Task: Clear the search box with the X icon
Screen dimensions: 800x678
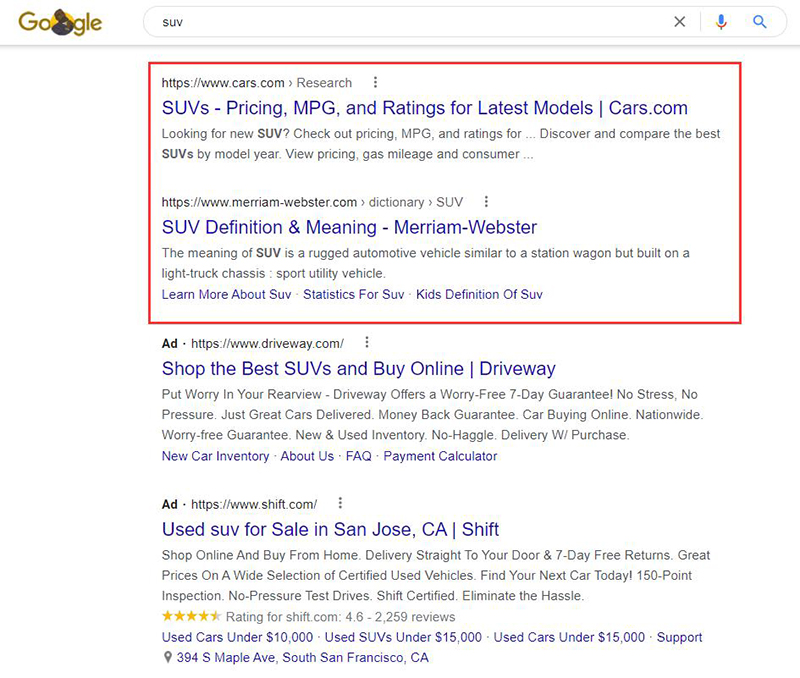Action: point(680,22)
